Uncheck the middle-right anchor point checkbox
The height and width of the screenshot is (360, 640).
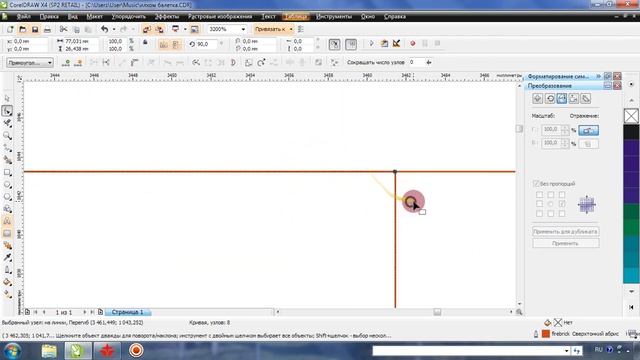pyautogui.click(x=562, y=204)
